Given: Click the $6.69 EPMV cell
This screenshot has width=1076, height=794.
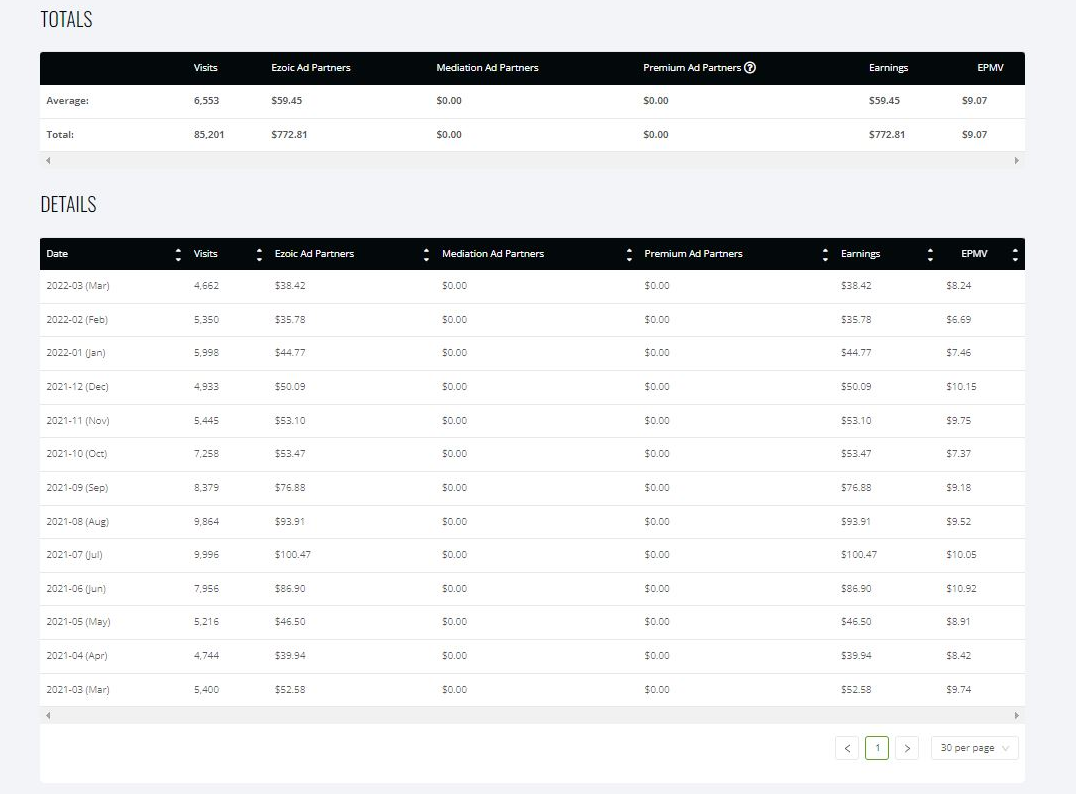Looking at the screenshot, I should coord(958,320).
